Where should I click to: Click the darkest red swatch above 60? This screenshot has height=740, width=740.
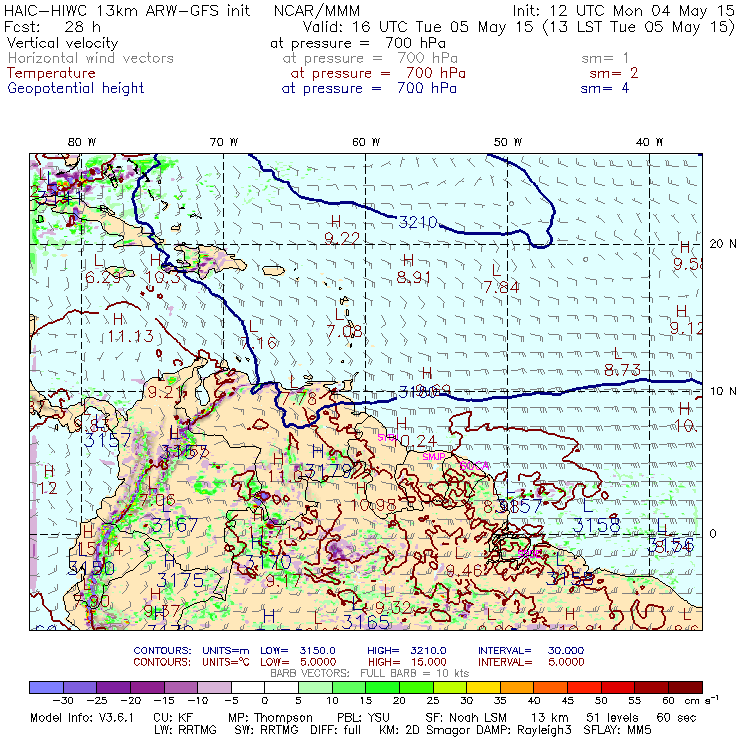(x=685, y=687)
